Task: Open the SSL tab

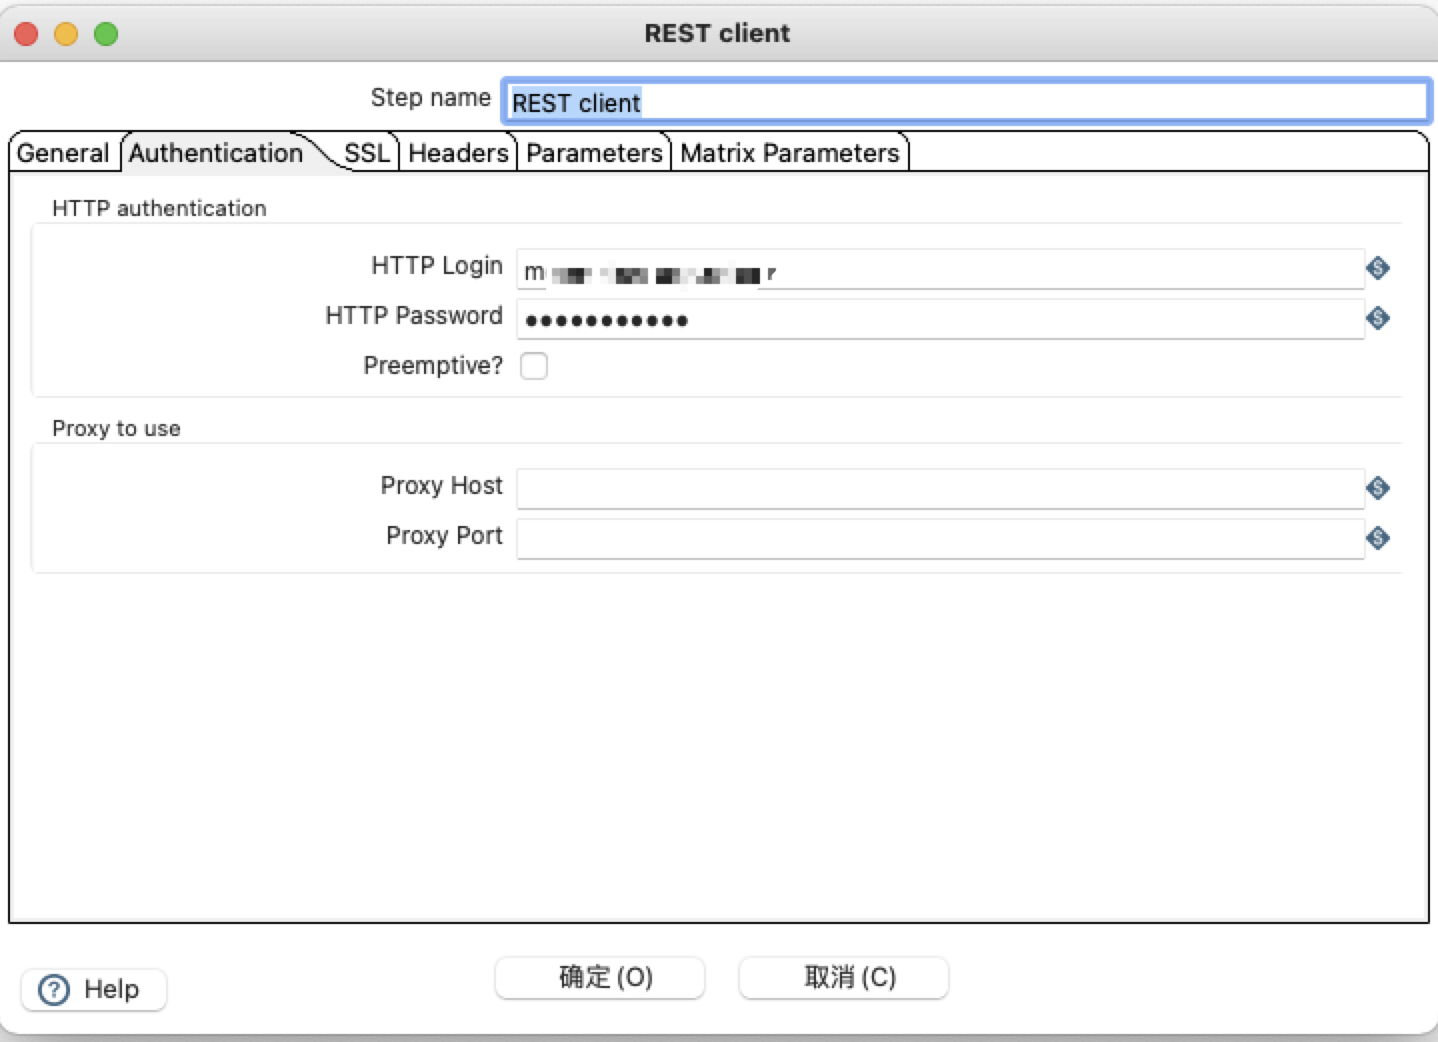Action: pyautogui.click(x=367, y=152)
